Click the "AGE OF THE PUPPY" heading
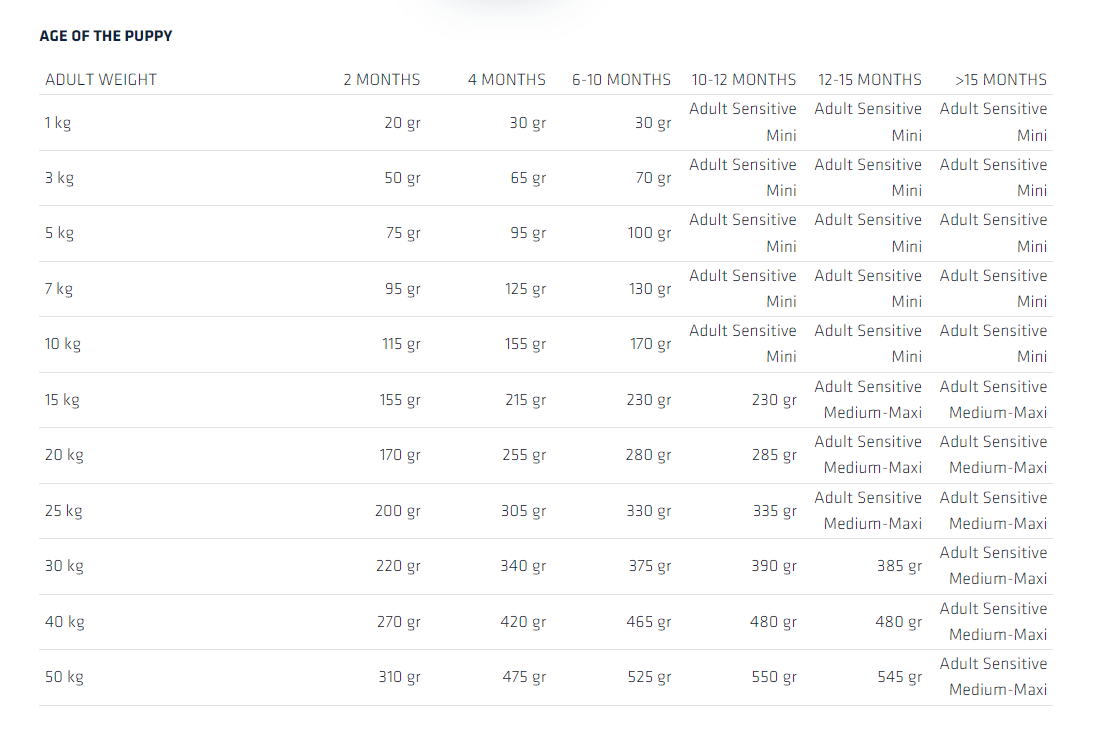 [106, 36]
